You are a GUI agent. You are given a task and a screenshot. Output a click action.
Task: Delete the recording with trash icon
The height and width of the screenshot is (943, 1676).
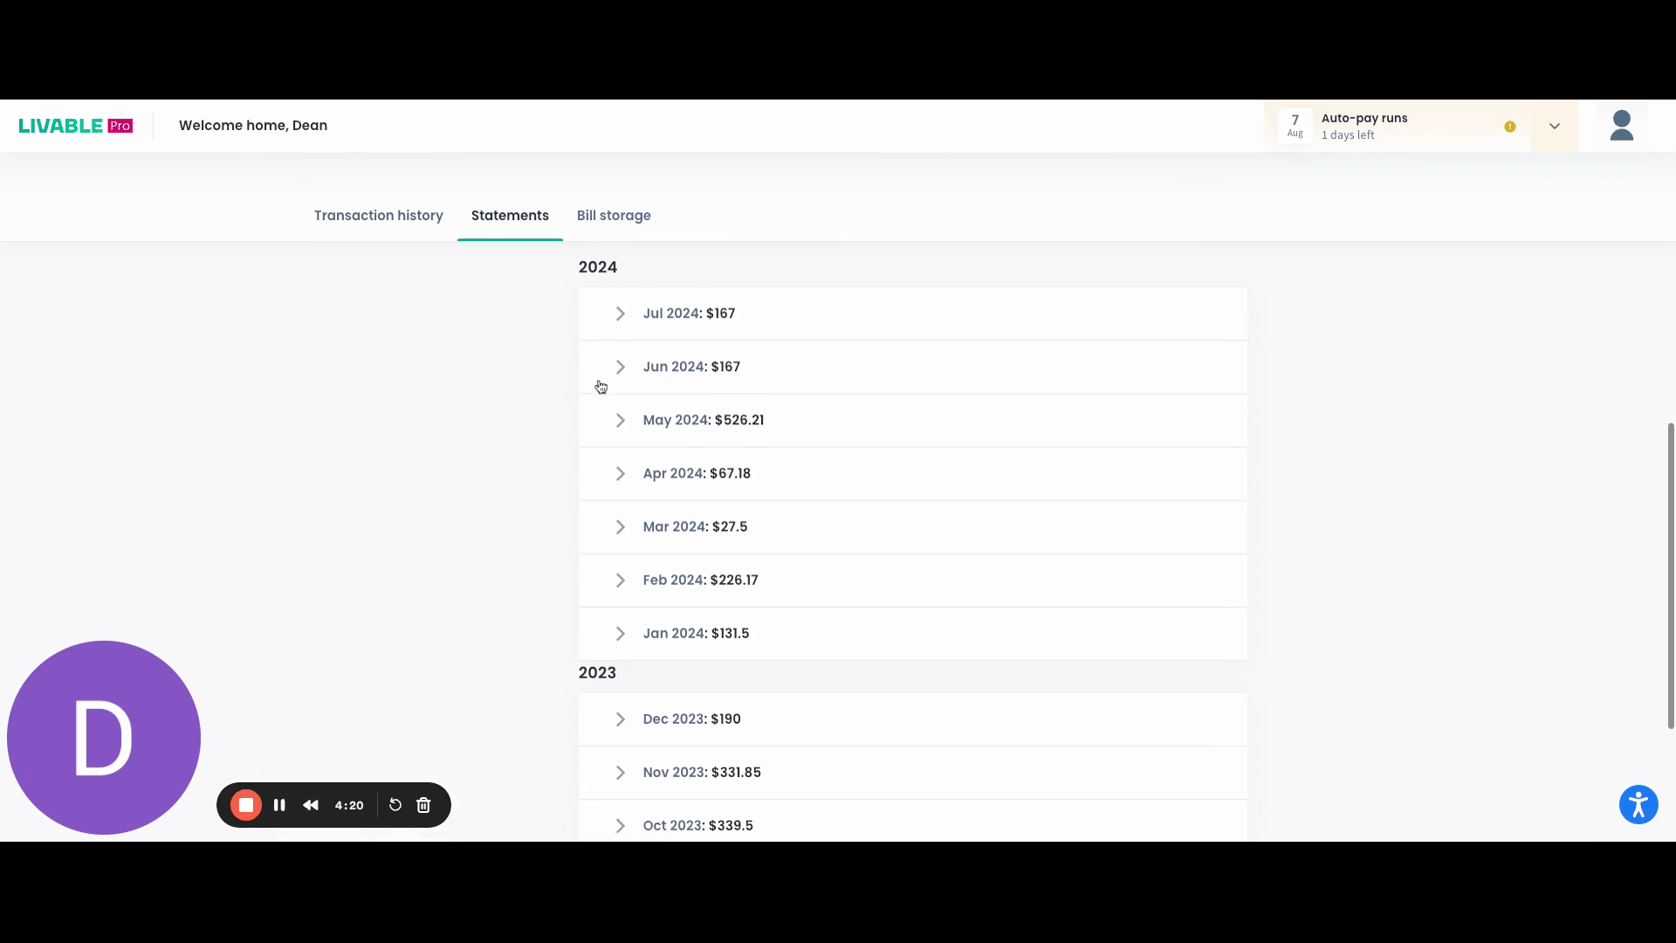point(424,805)
